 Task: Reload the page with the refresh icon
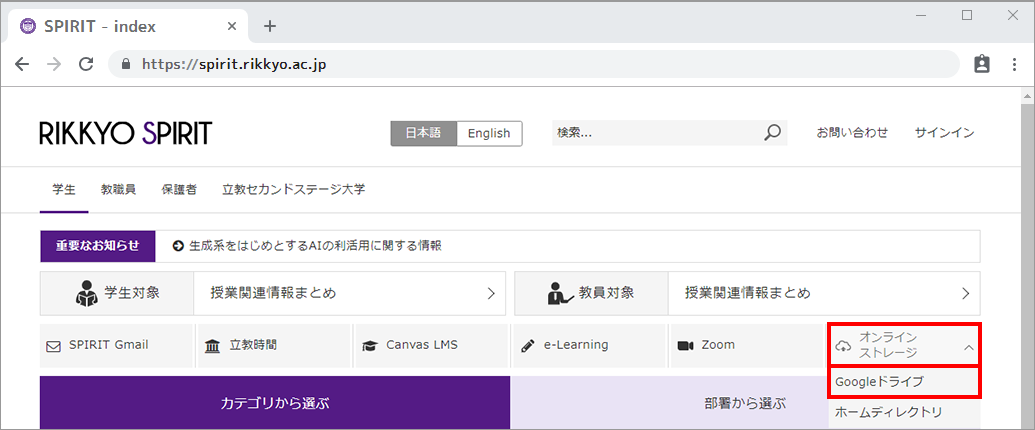click(86, 64)
